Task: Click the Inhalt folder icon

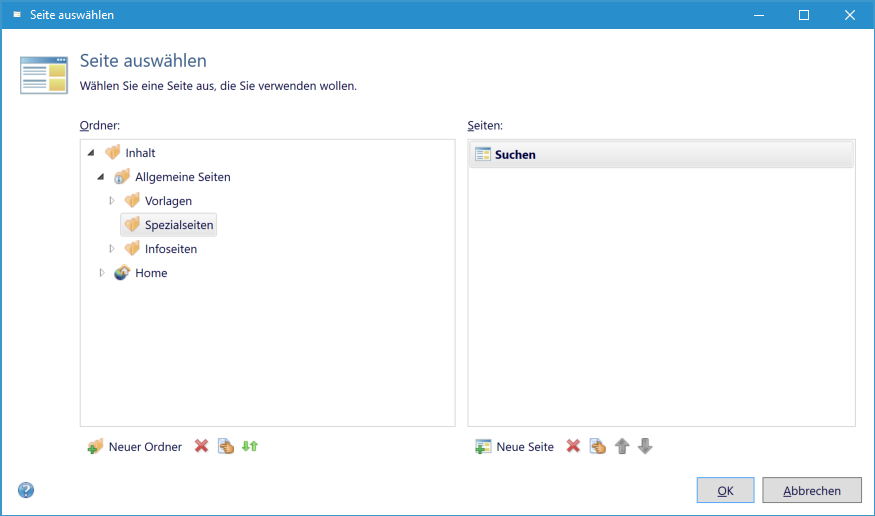Action: 113,152
